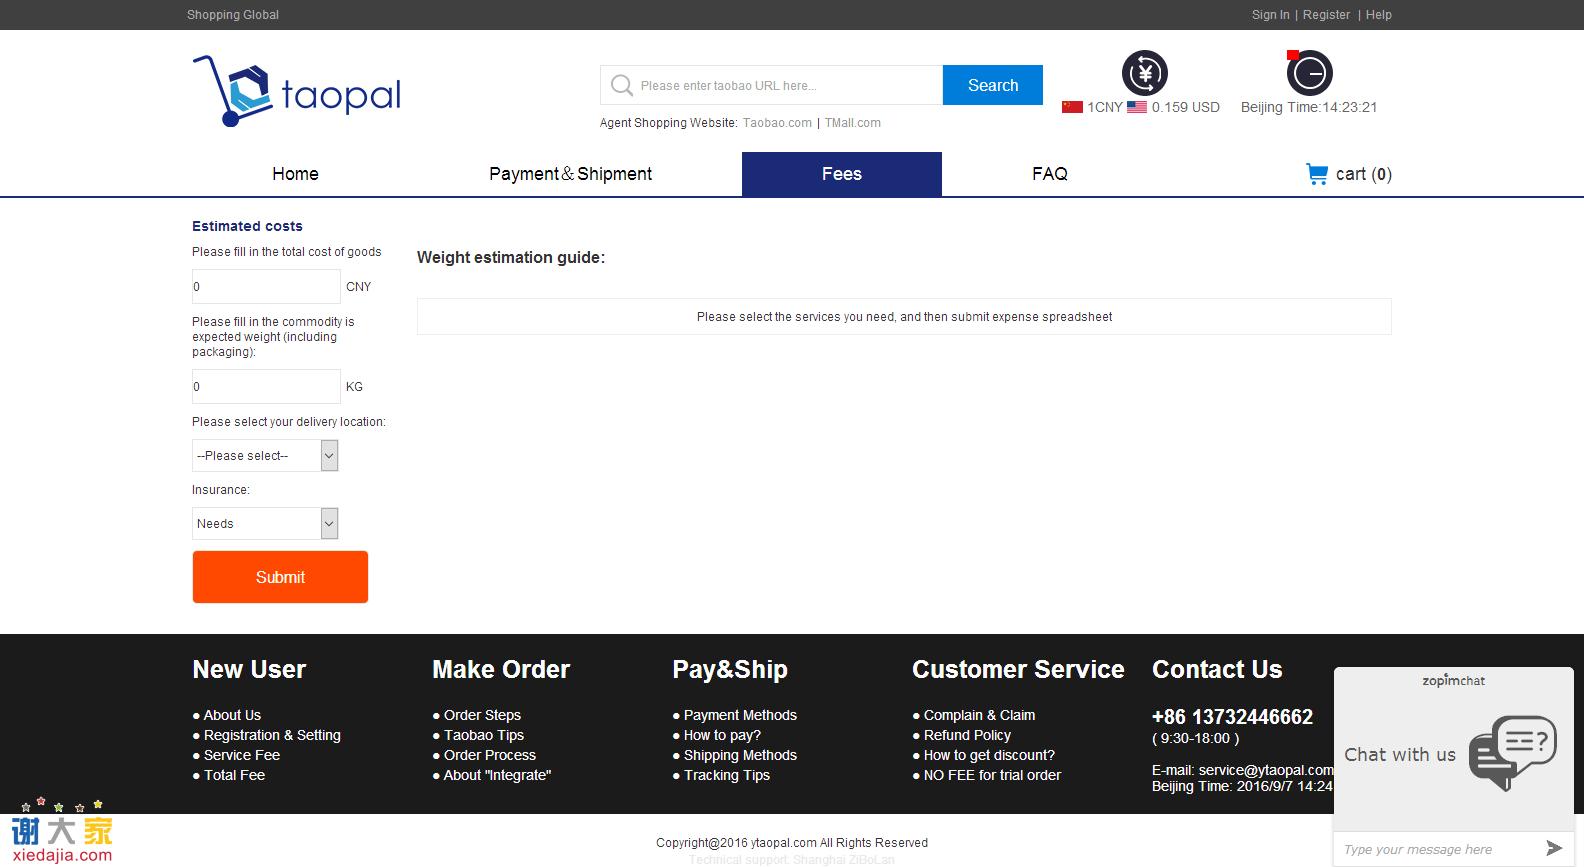Click the total cost CNY input

[266, 287]
